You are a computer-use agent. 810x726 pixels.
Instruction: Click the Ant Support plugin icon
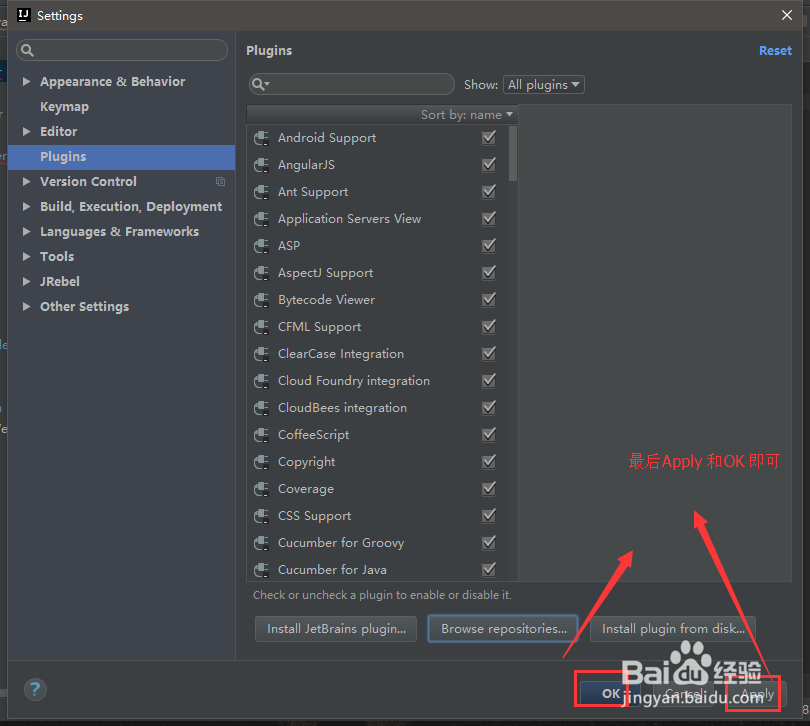pyautogui.click(x=261, y=192)
